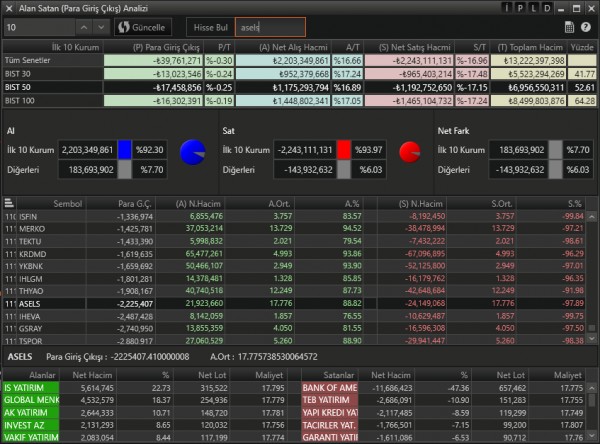600x444 pixels.
Task: Select the IHEVA stock row
Action: click(x=294, y=316)
